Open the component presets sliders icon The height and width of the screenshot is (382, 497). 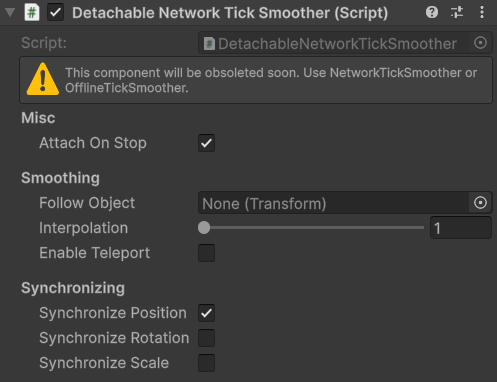(x=457, y=13)
